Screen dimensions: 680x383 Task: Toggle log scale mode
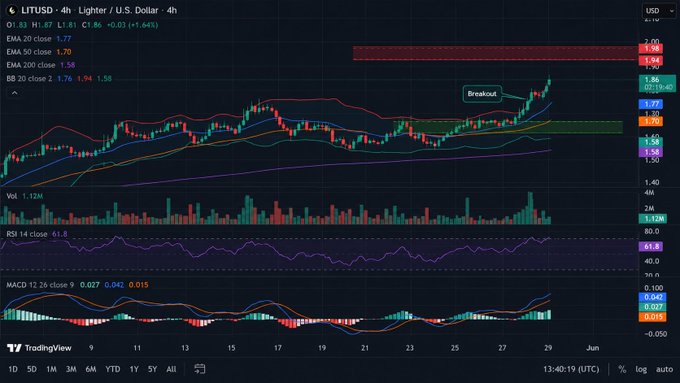(x=641, y=369)
